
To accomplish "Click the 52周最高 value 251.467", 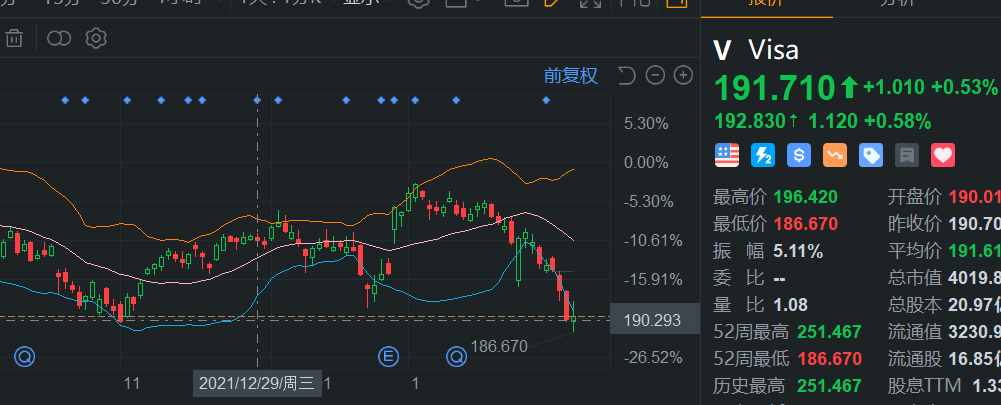I will click(x=829, y=332).
